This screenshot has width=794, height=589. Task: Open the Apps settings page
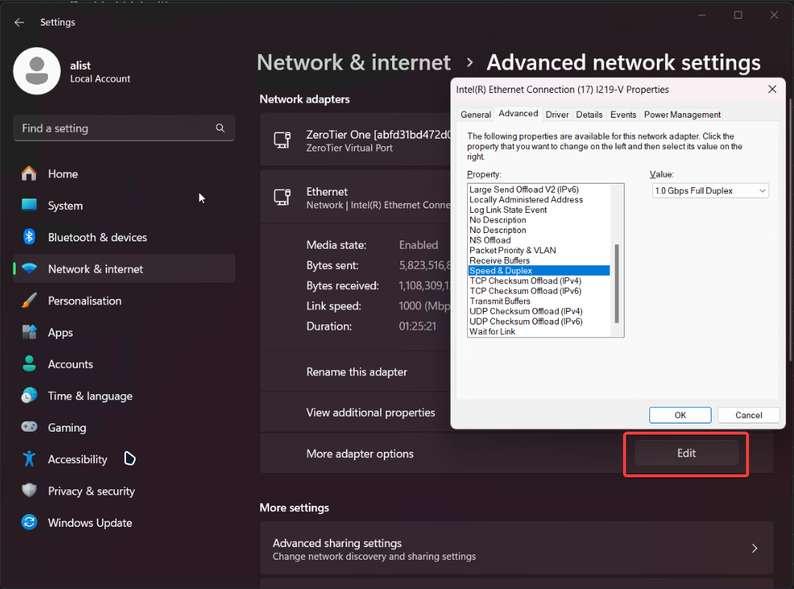(x=124, y=333)
